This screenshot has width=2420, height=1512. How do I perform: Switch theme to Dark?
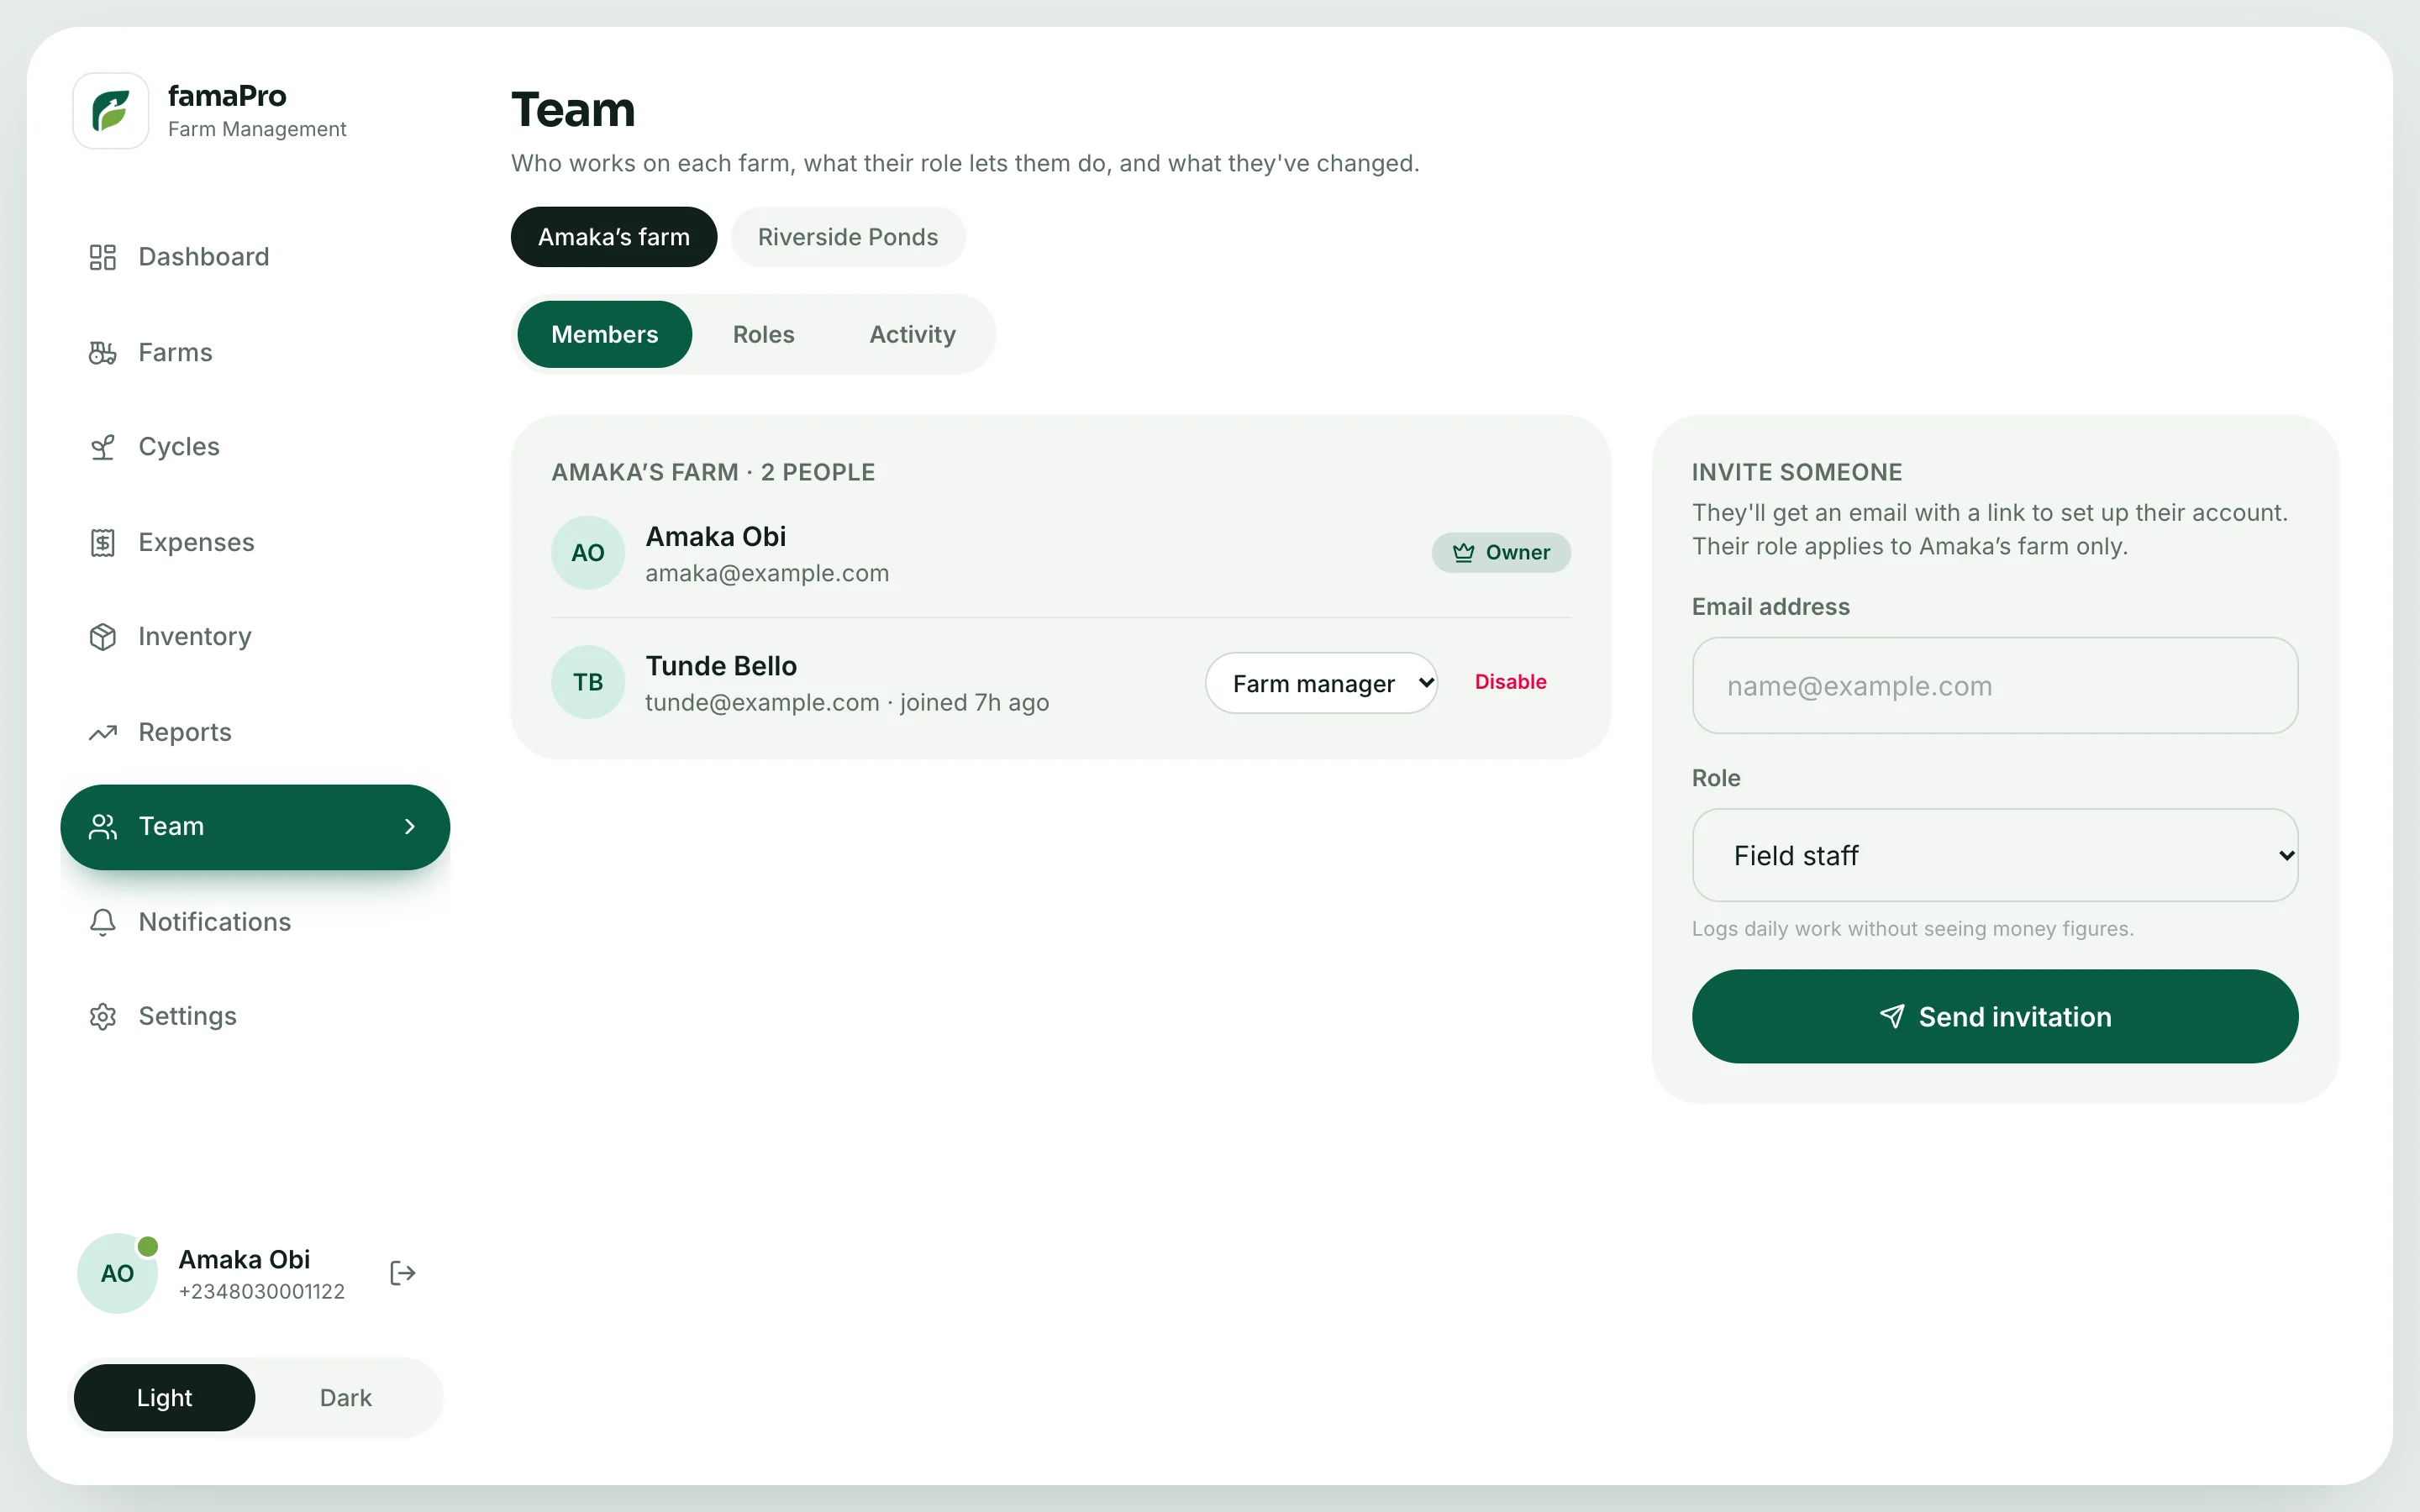(x=346, y=1398)
